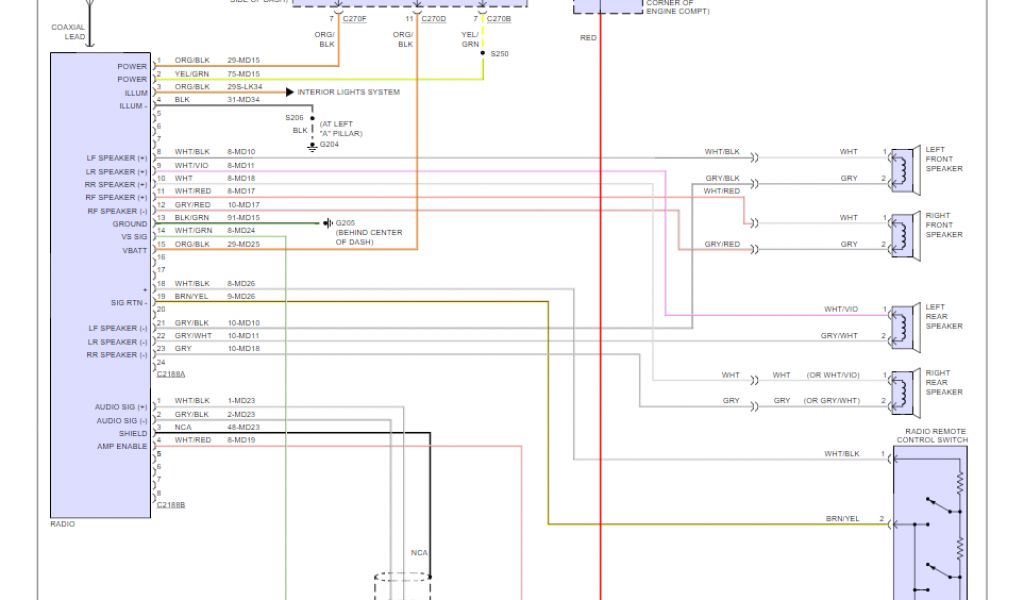This screenshot has height=600, width=1024.
Task: Click the C270B connector label
Action: click(499, 19)
